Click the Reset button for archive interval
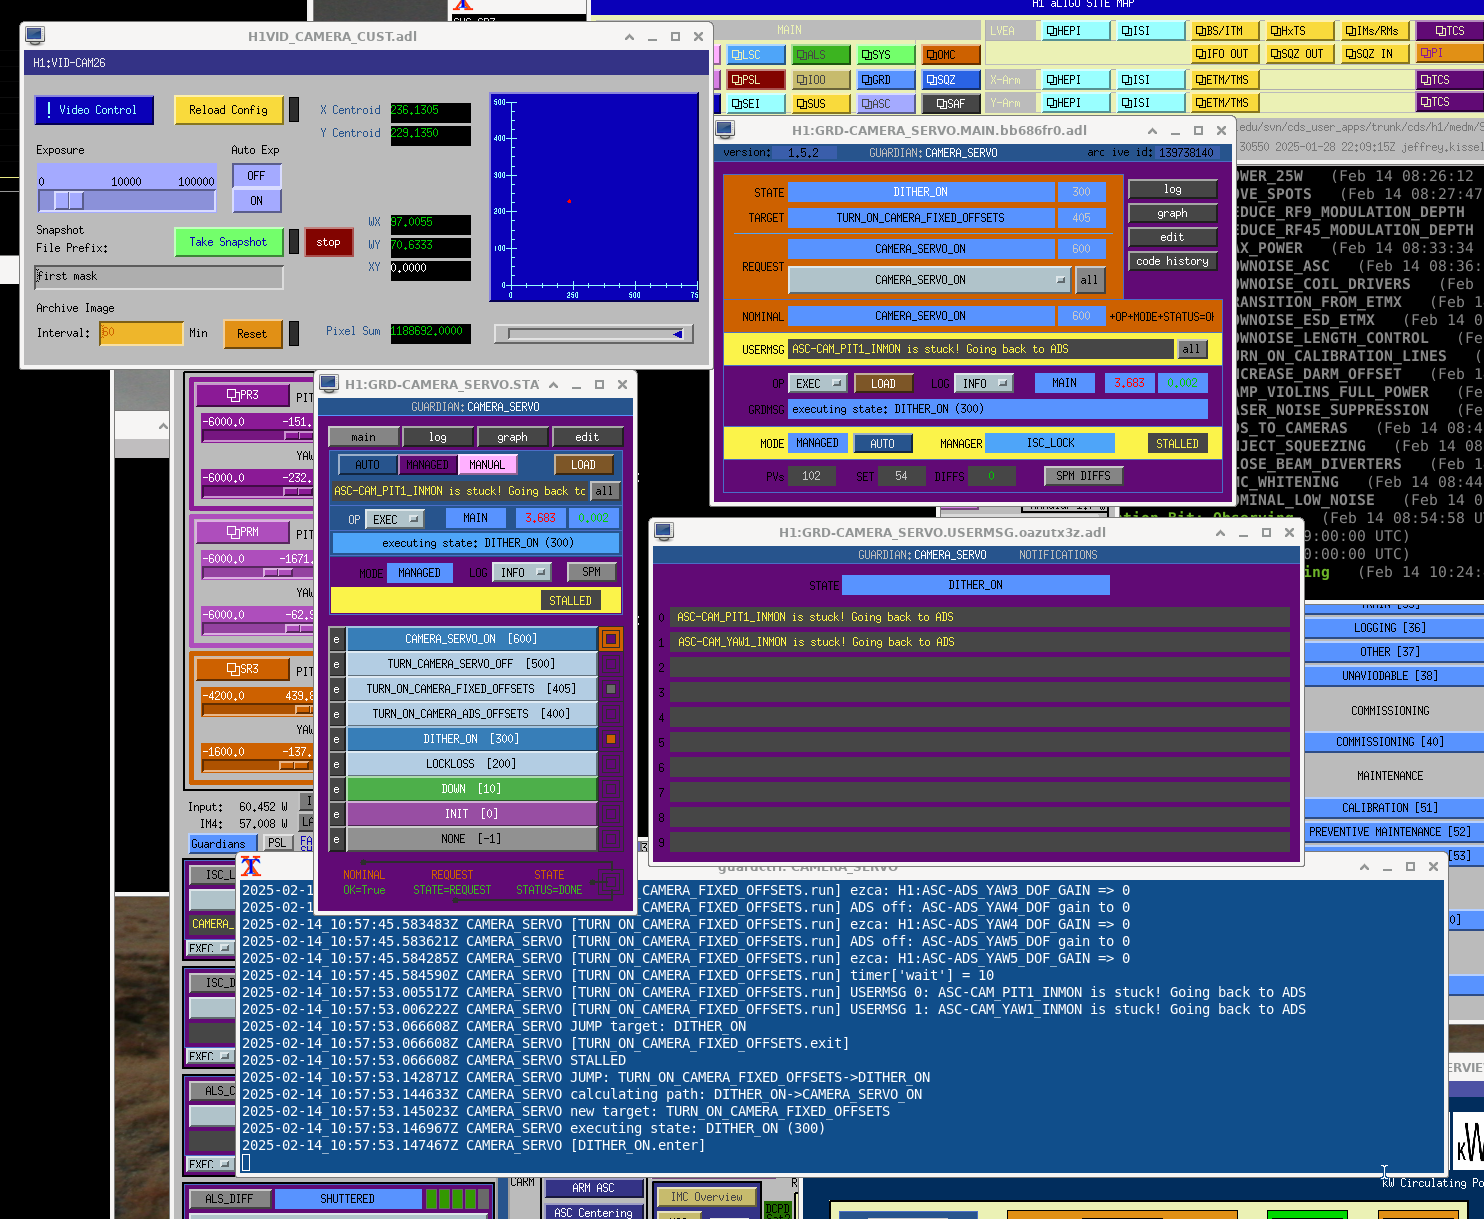Viewport: 1484px width, 1219px height. click(252, 334)
